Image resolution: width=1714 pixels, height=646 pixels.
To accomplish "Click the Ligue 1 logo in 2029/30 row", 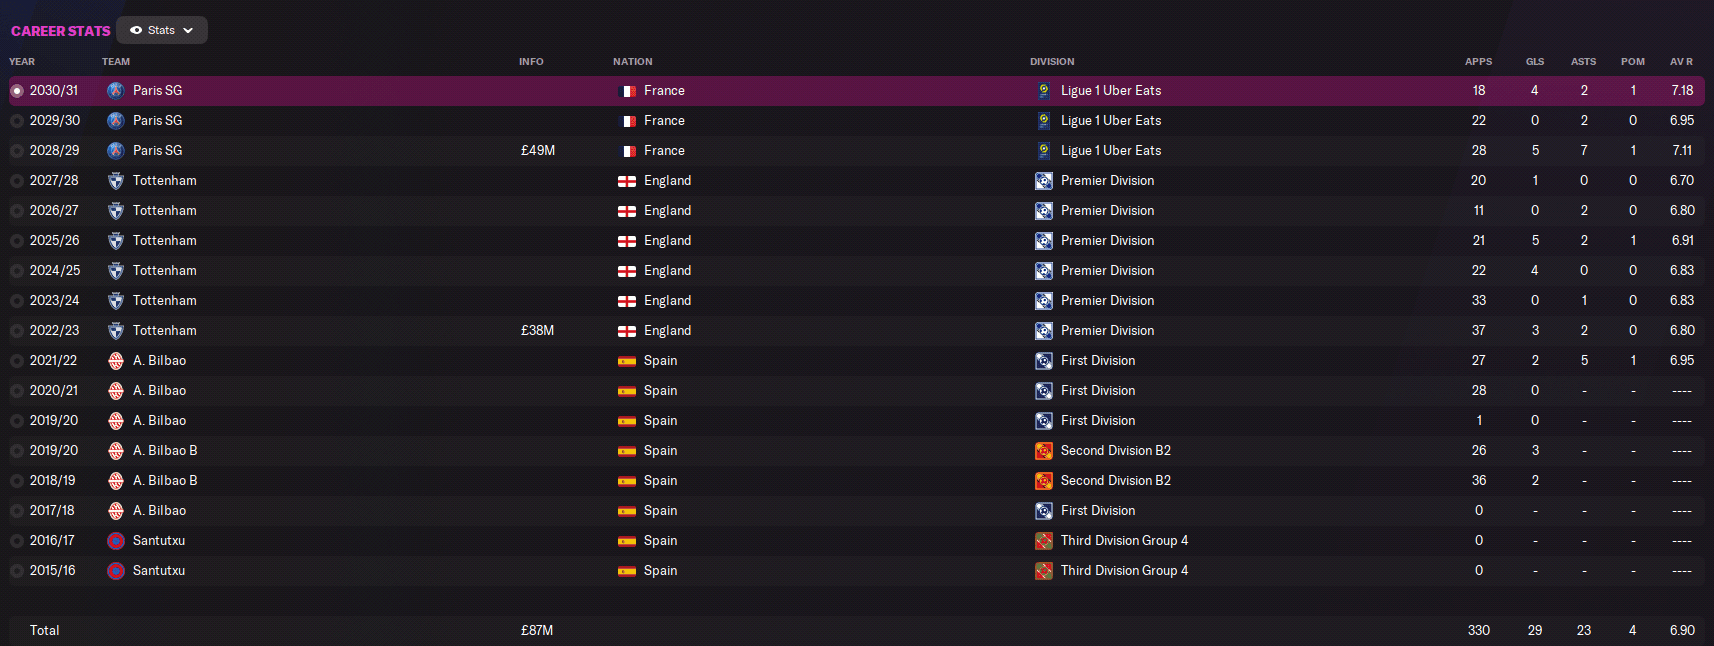I will coord(1044,121).
